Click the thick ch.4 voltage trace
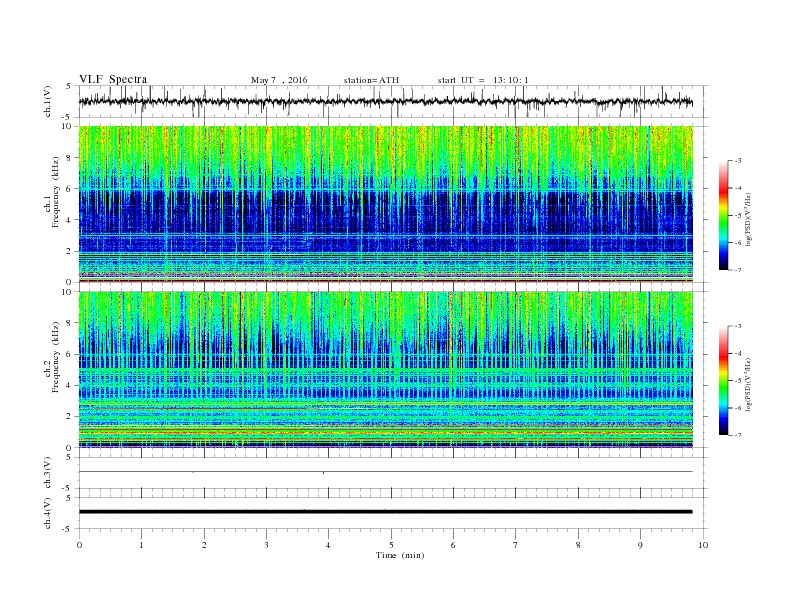Viewport: 792px width, 612px height. (x=386, y=512)
